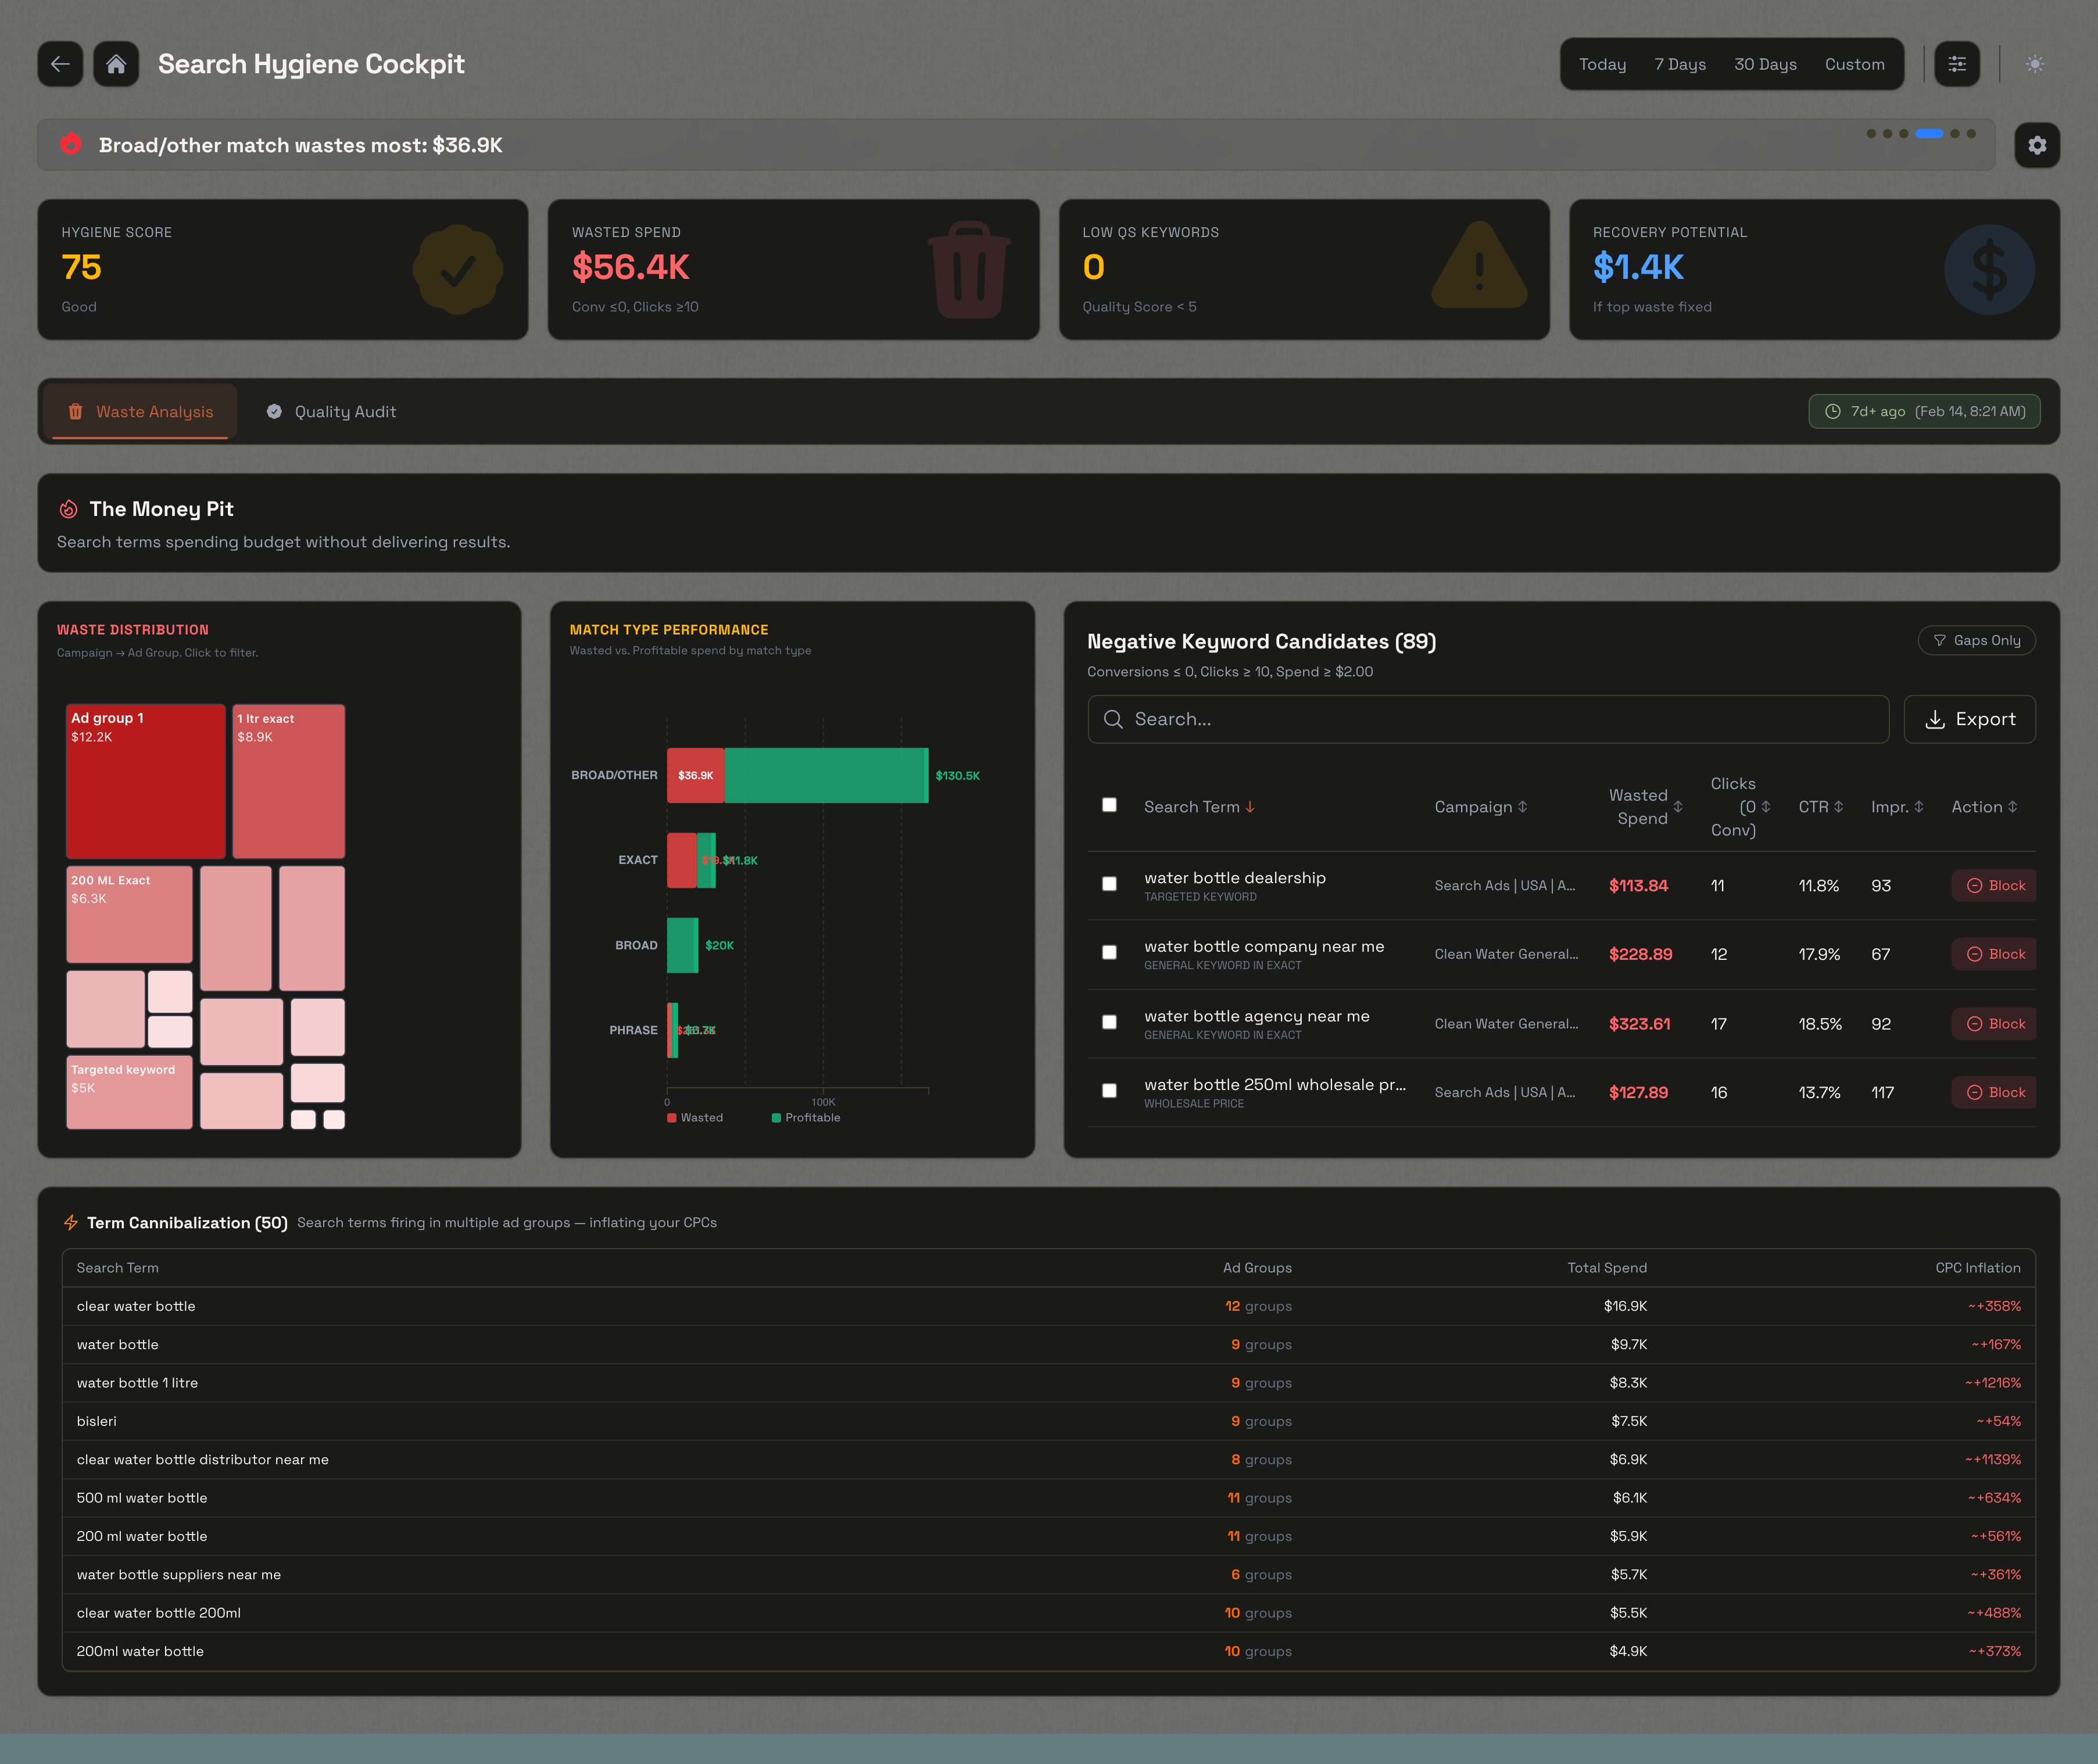Toggle light theme sun icon
The width and height of the screenshot is (2098, 1764).
2034,64
